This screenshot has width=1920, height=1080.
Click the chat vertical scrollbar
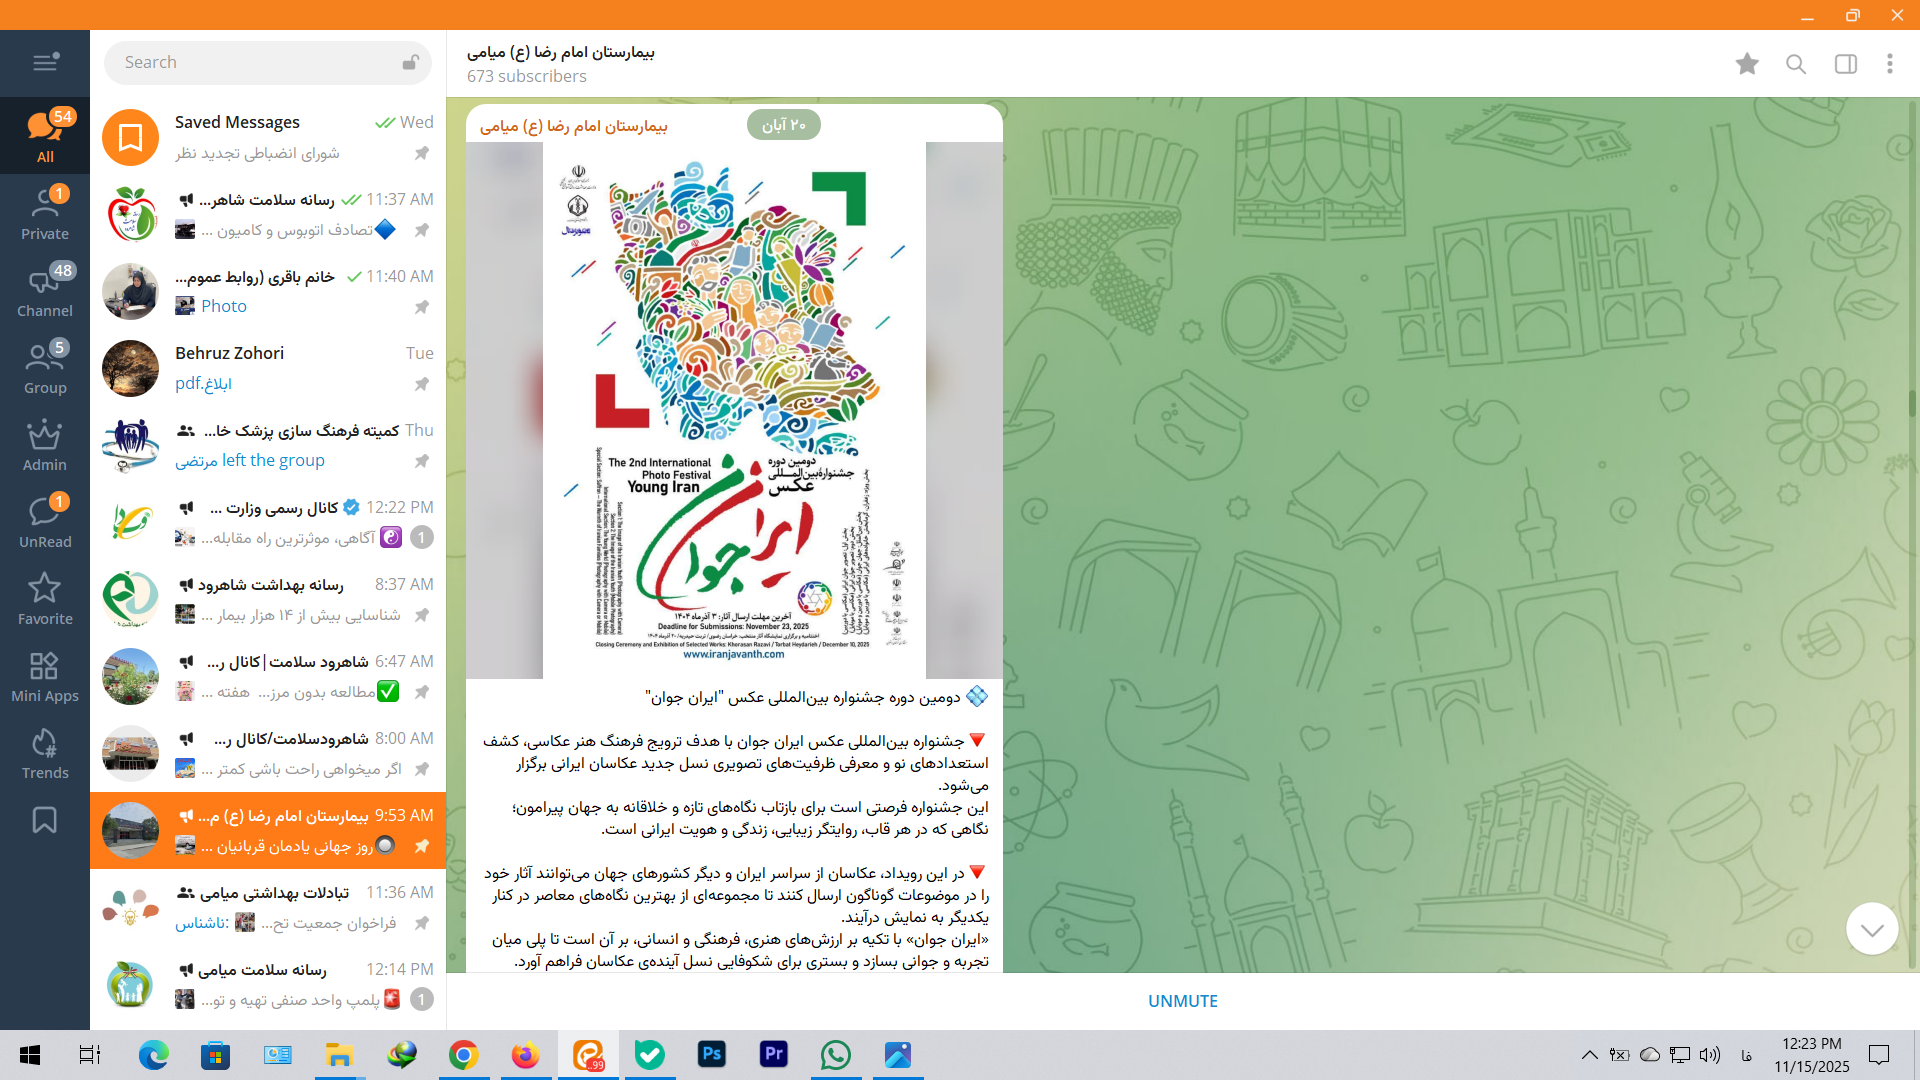(1912, 404)
